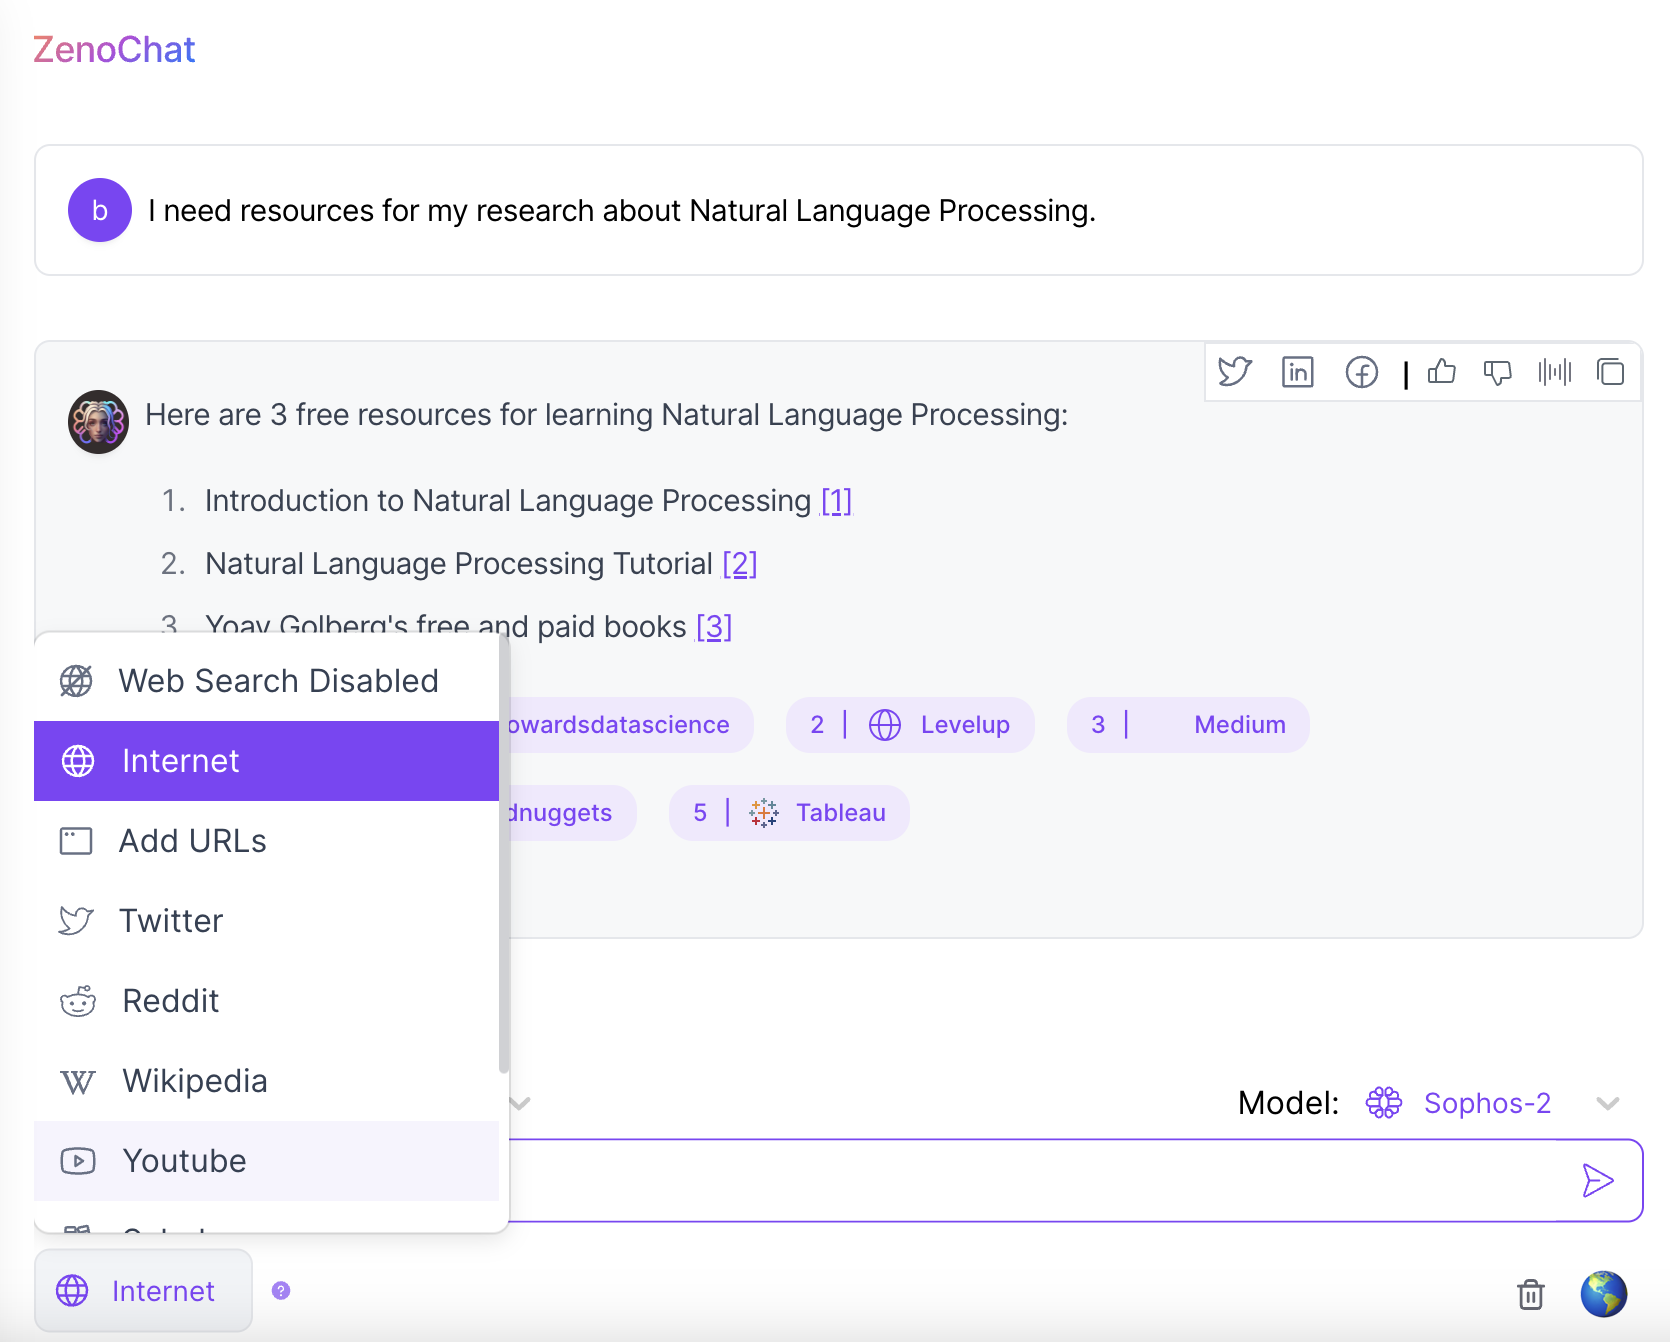This screenshot has width=1670, height=1342.
Task: Click the text 'Natural Language Processing Tutorial'
Action: (459, 564)
